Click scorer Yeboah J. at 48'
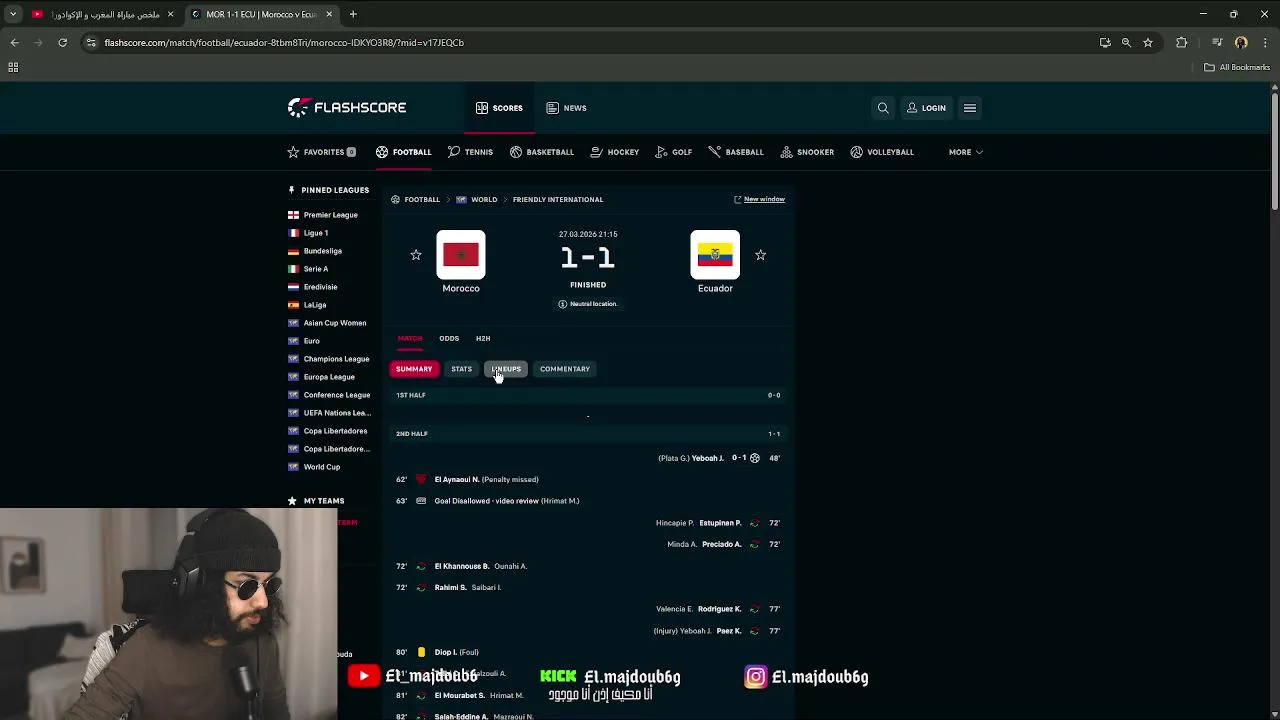Image resolution: width=1280 pixels, height=720 pixels. point(708,458)
